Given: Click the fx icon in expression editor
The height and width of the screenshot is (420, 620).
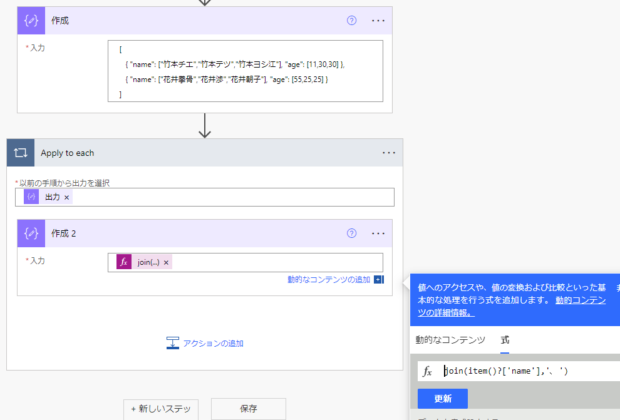Looking at the screenshot, I should click(x=427, y=371).
